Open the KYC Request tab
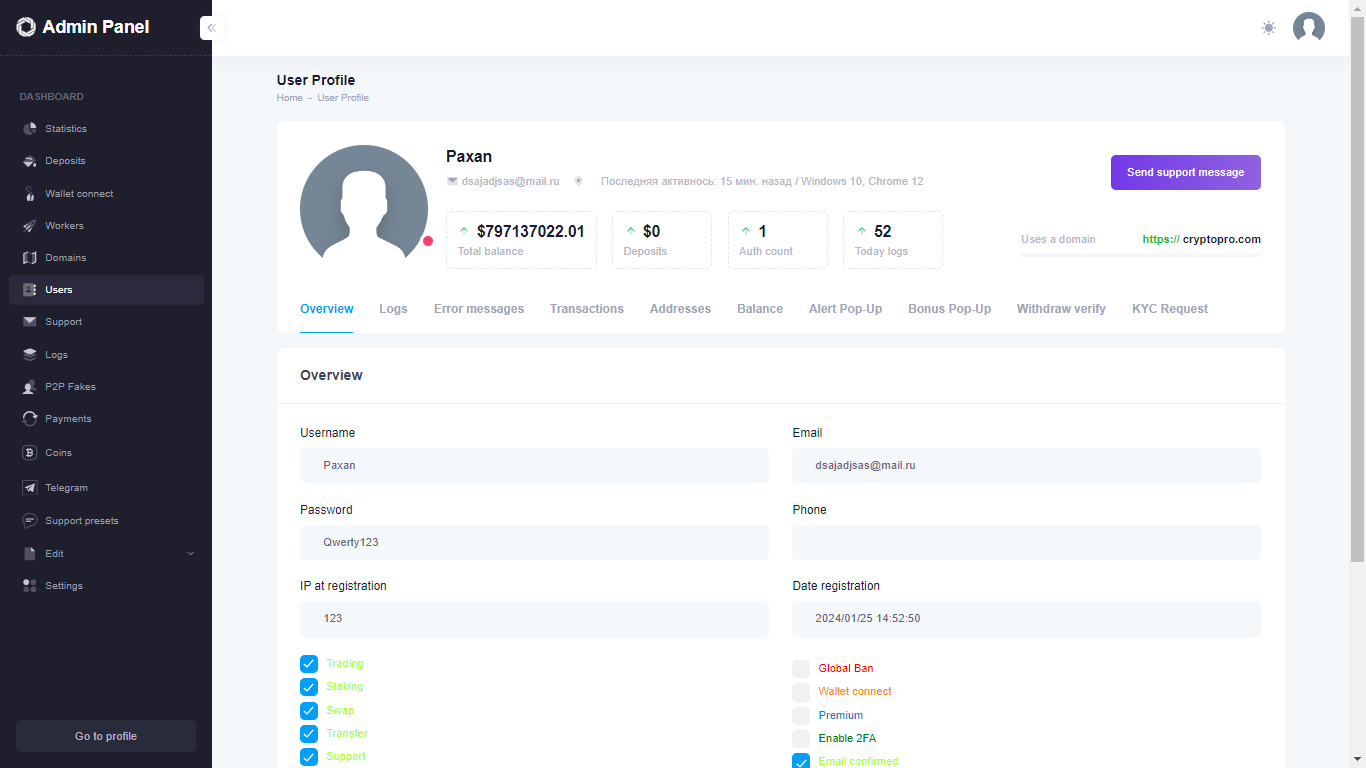The width and height of the screenshot is (1366, 768). tap(1169, 309)
